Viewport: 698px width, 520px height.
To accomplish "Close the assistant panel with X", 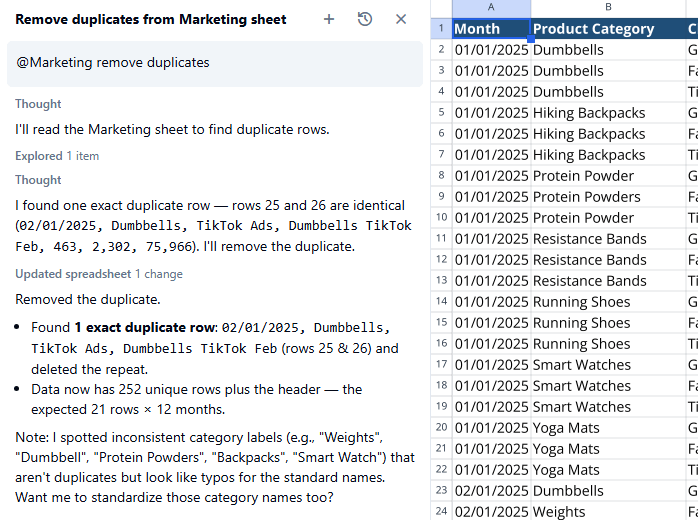I will [x=401, y=19].
